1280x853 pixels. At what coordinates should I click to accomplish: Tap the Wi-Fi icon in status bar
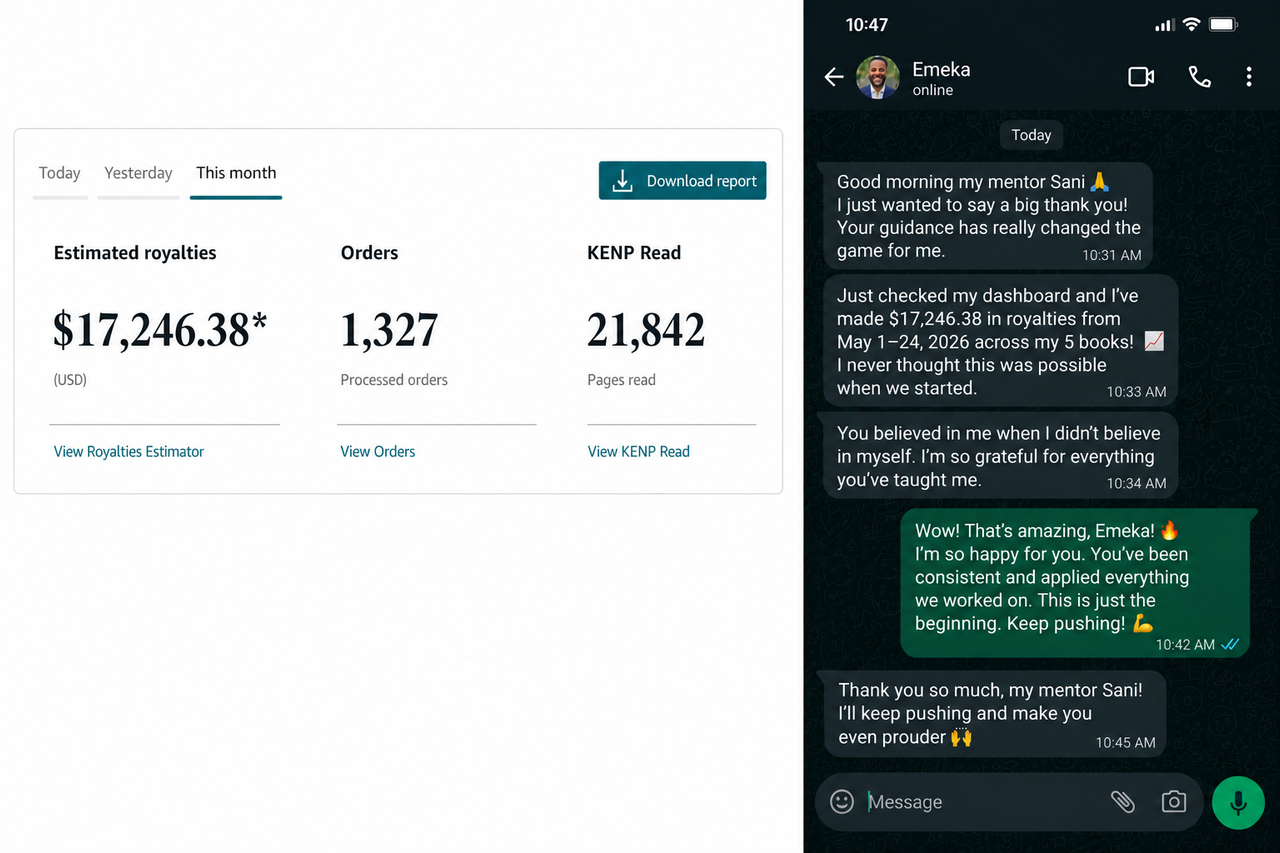(x=1191, y=24)
